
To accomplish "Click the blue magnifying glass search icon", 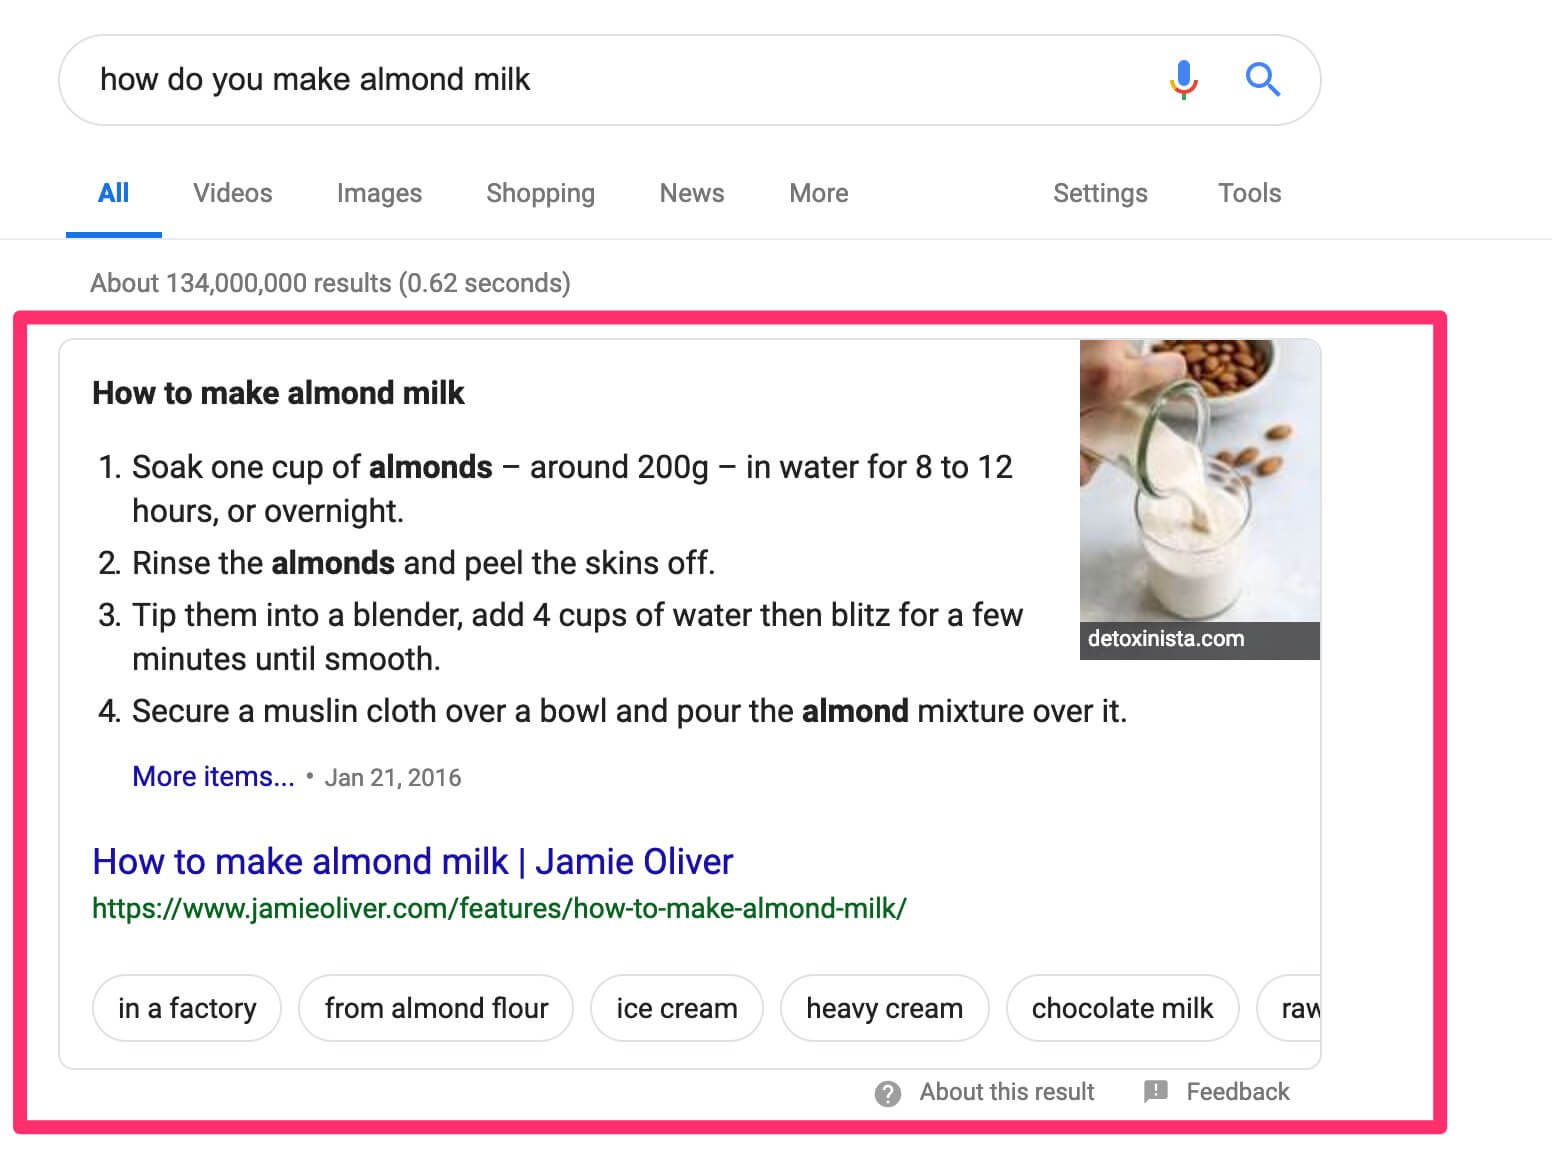I will (1262, 79).
